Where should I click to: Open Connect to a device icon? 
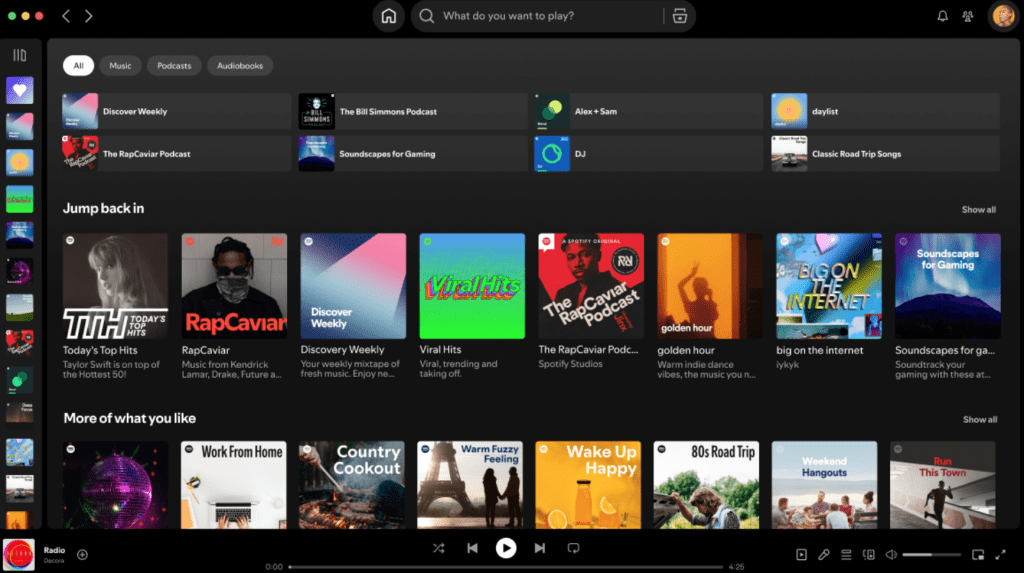(x=869, y=555)
